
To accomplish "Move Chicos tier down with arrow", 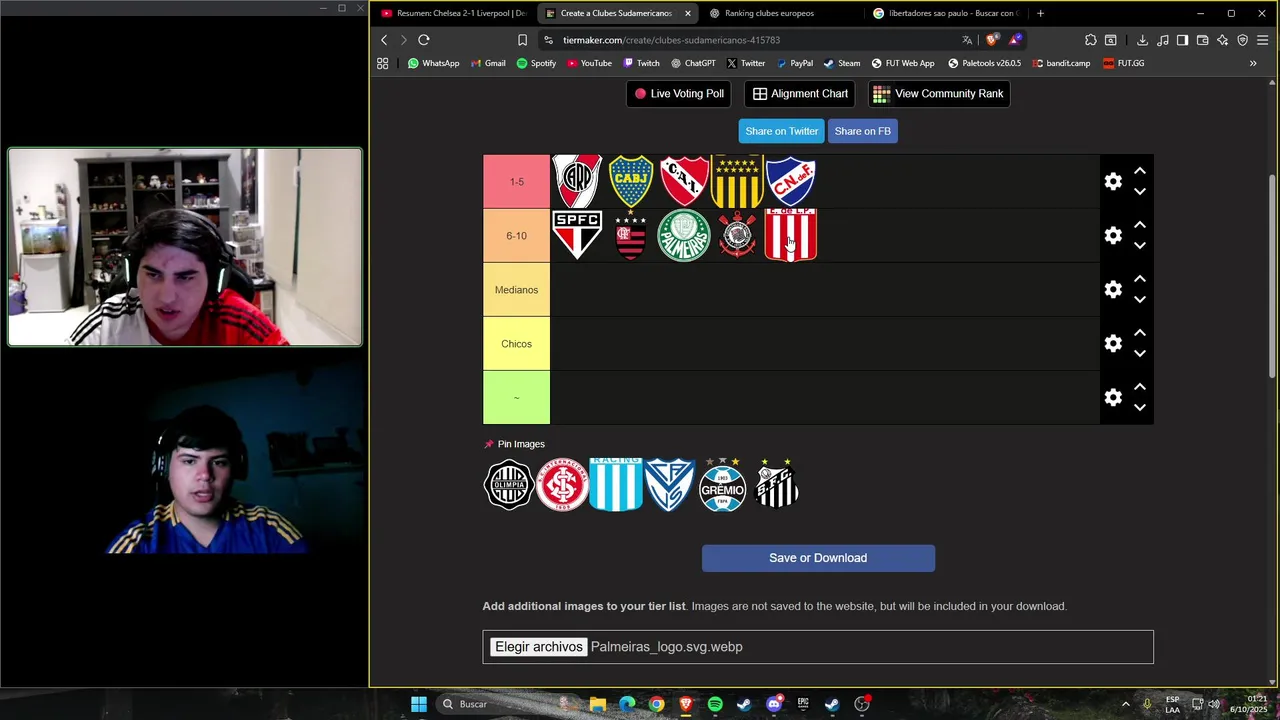I will (x=1140, y=354).
